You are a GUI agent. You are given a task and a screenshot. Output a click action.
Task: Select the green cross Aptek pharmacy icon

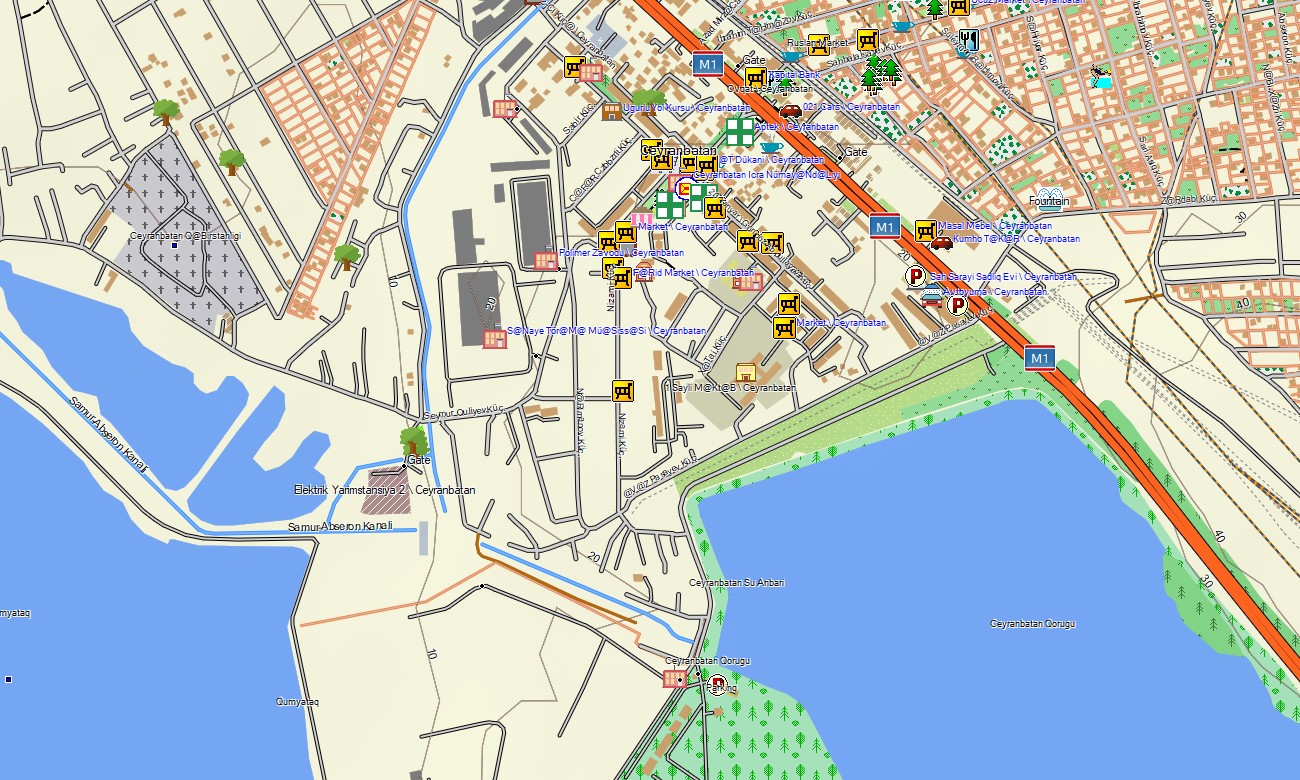(740, 131)
